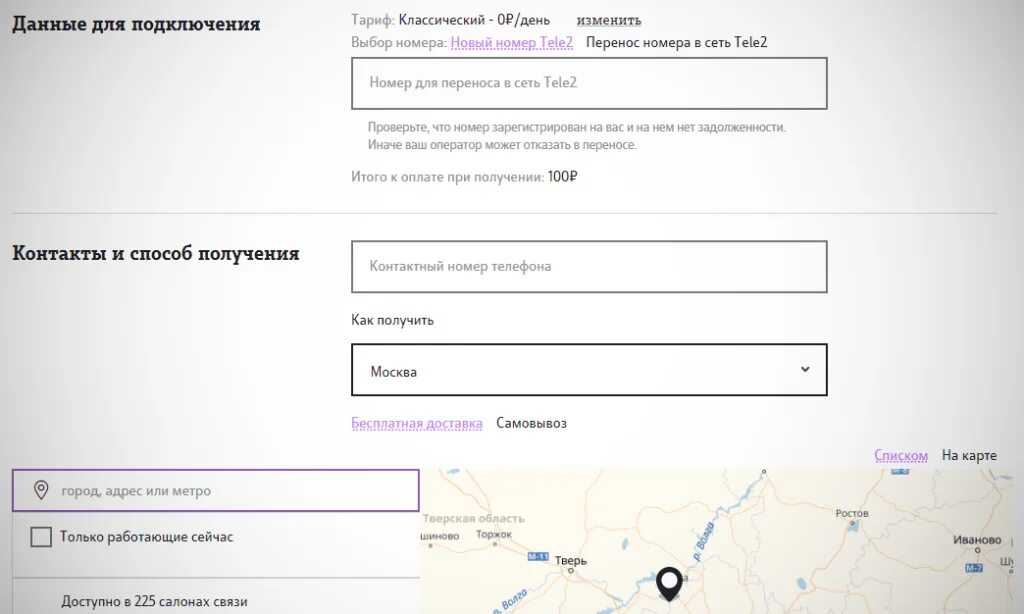
Task: Click the "Торжок" label on the map
Action: [494, 534]
